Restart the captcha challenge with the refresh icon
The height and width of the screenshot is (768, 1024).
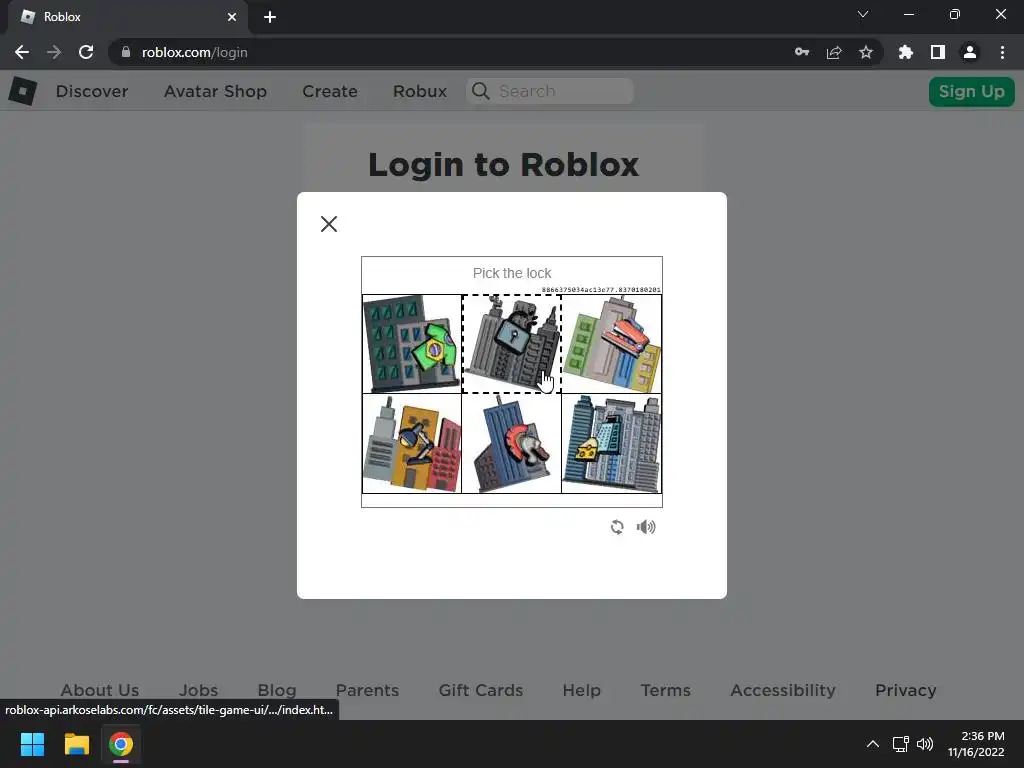[617, 527]
